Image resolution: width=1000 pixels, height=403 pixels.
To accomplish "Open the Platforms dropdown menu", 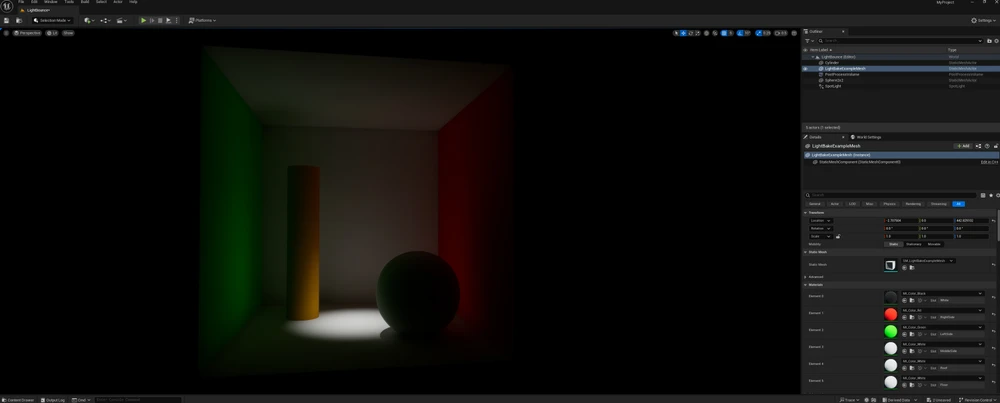I will [x=202, y=20].
